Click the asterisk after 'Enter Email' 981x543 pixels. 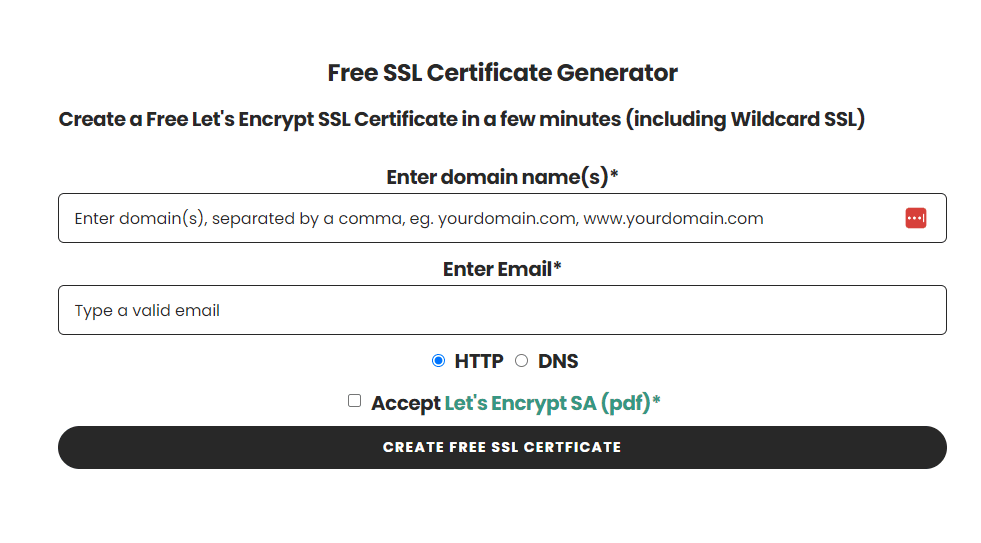tap(557, 266)
